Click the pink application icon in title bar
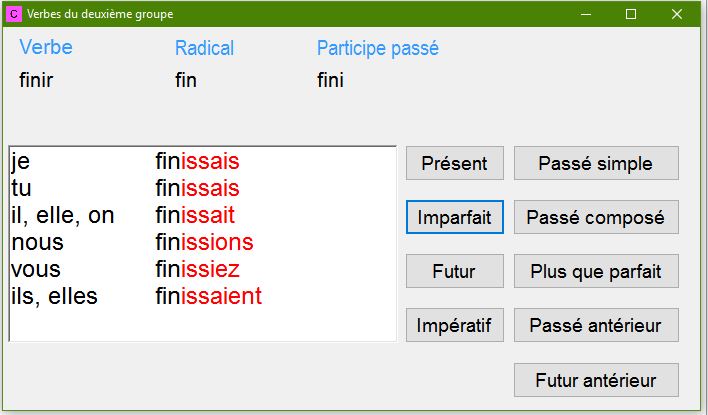This screenshot has height=415, width=708. click(14, 14)
